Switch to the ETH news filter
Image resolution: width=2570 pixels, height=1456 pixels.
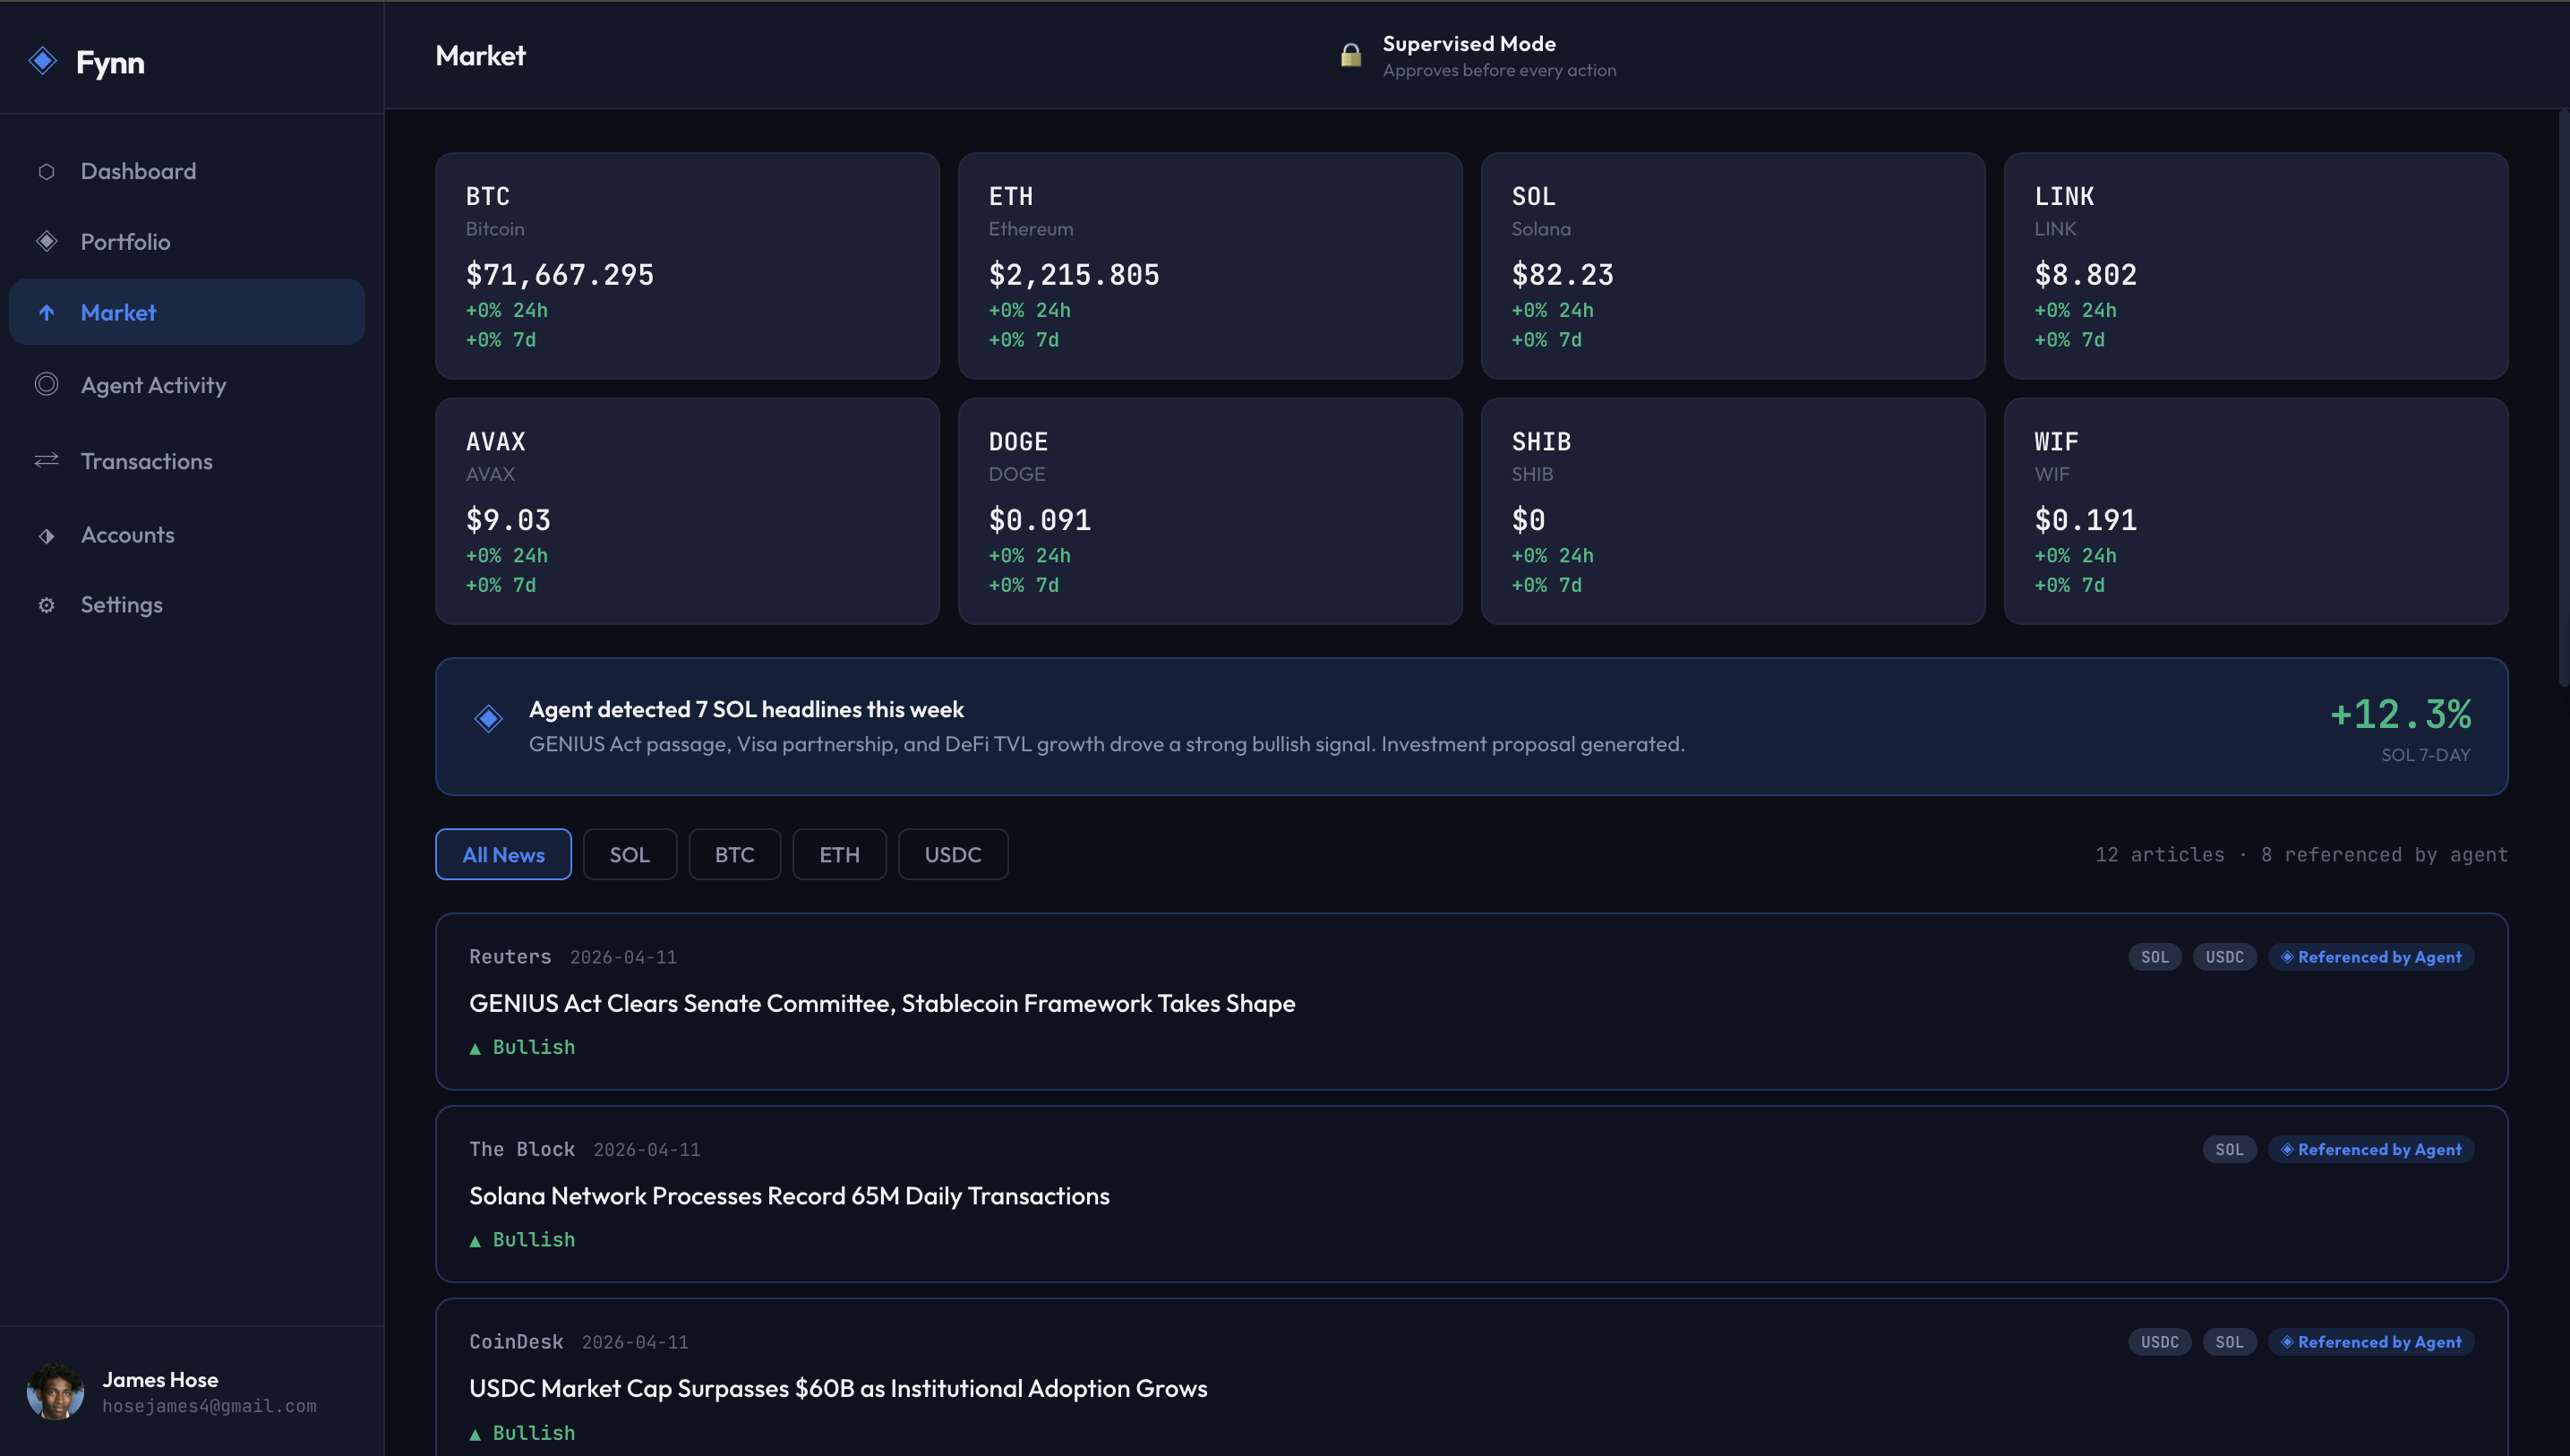[839, 854]
